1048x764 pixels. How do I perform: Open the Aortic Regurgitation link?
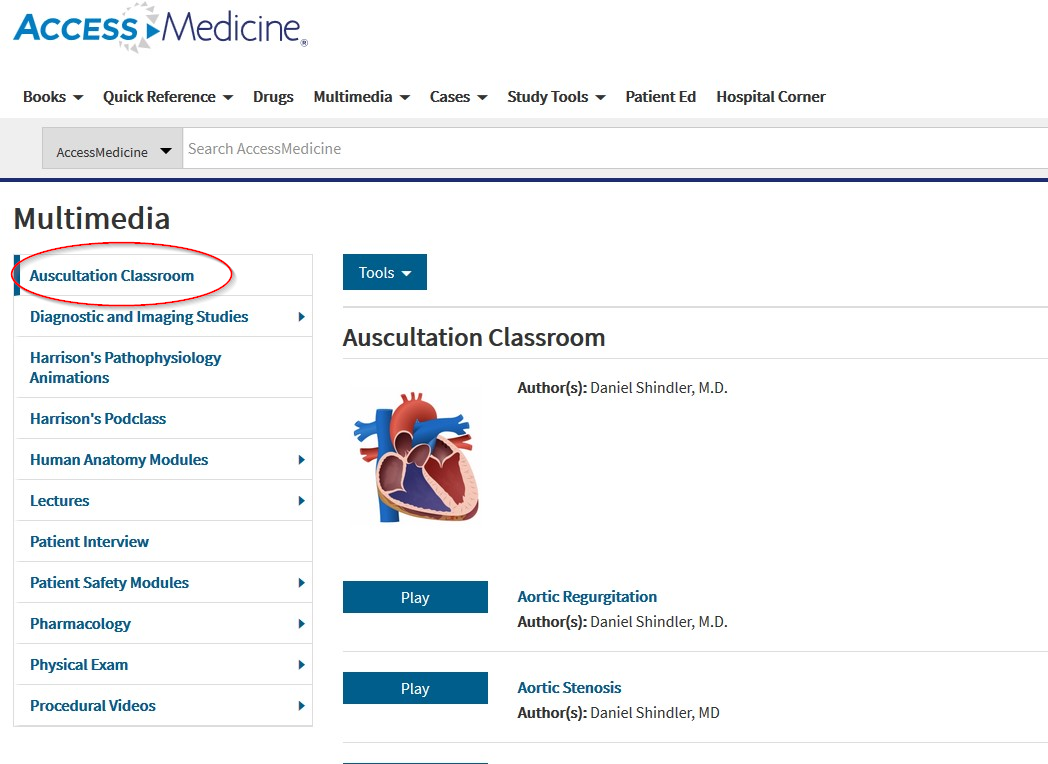pos(587,596)
